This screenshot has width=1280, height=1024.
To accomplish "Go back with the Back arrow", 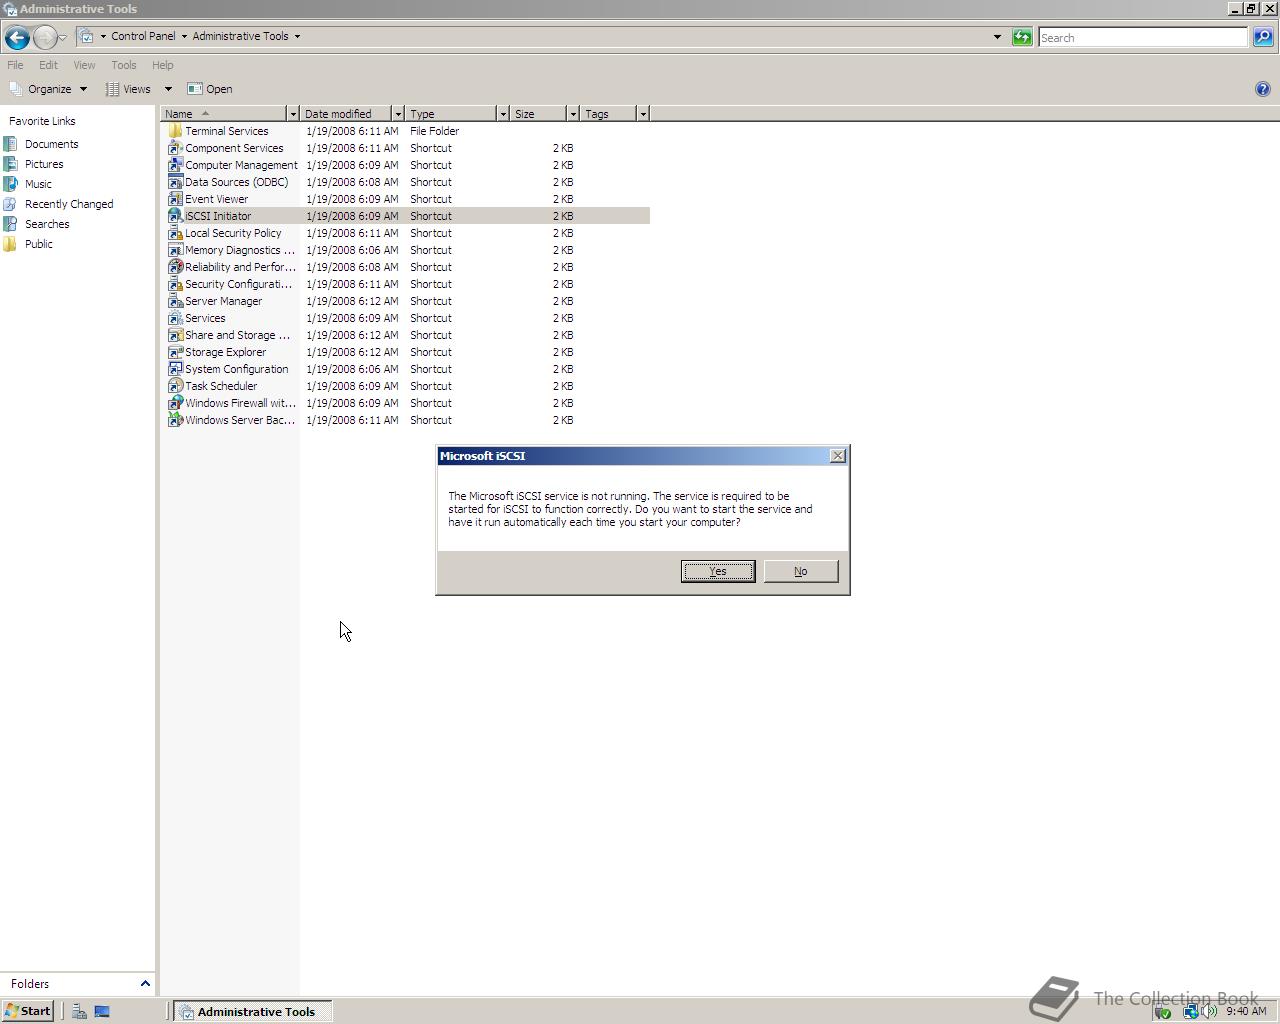I will tap(17, 37).
